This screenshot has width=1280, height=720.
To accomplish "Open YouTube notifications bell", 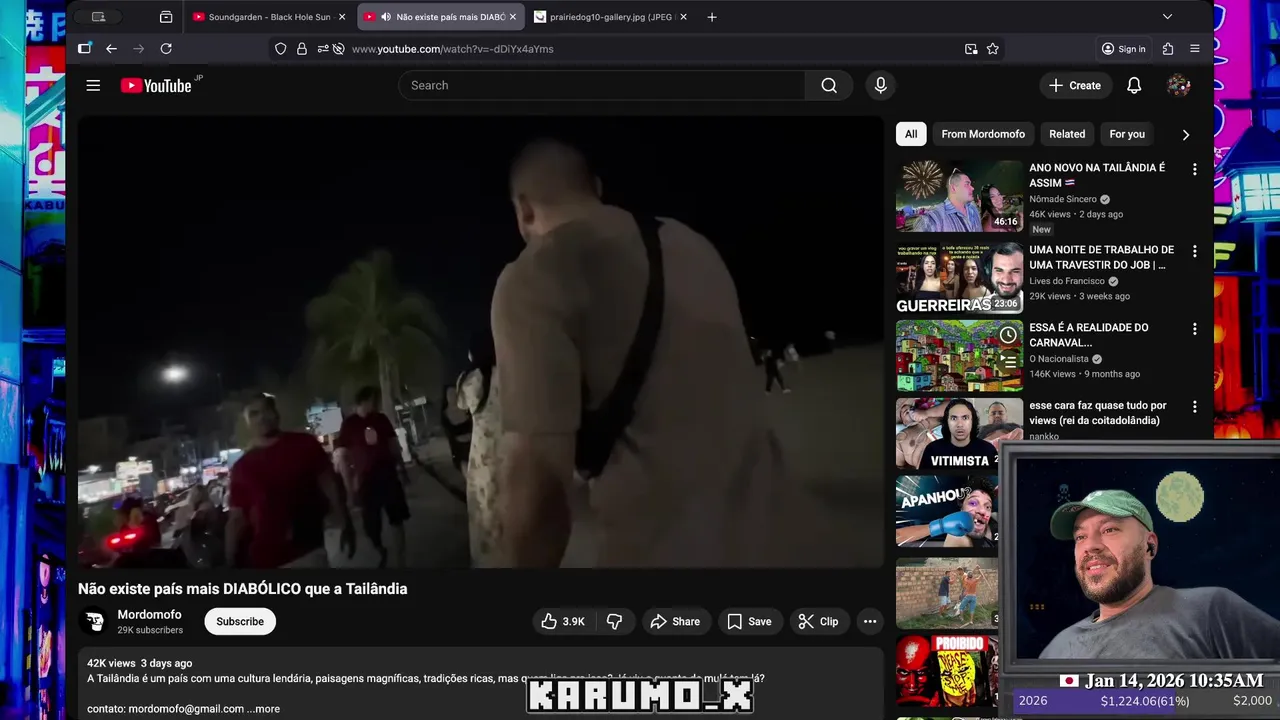I will point(1134,85).
